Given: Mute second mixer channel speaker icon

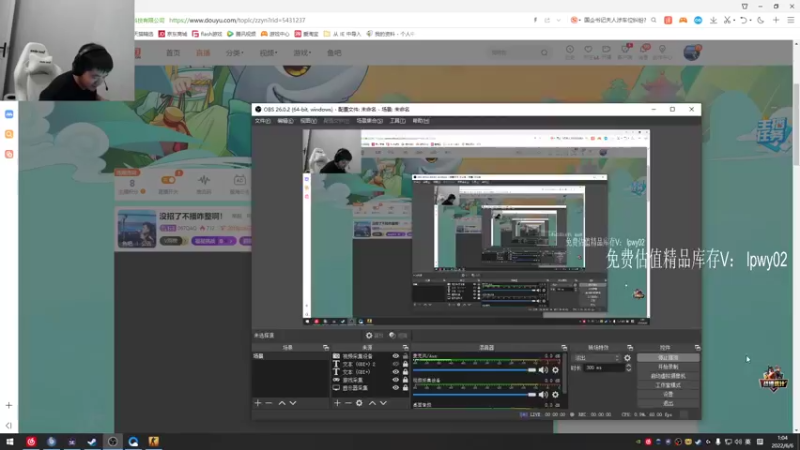Looking at the screenshot, I should point(543,394).
